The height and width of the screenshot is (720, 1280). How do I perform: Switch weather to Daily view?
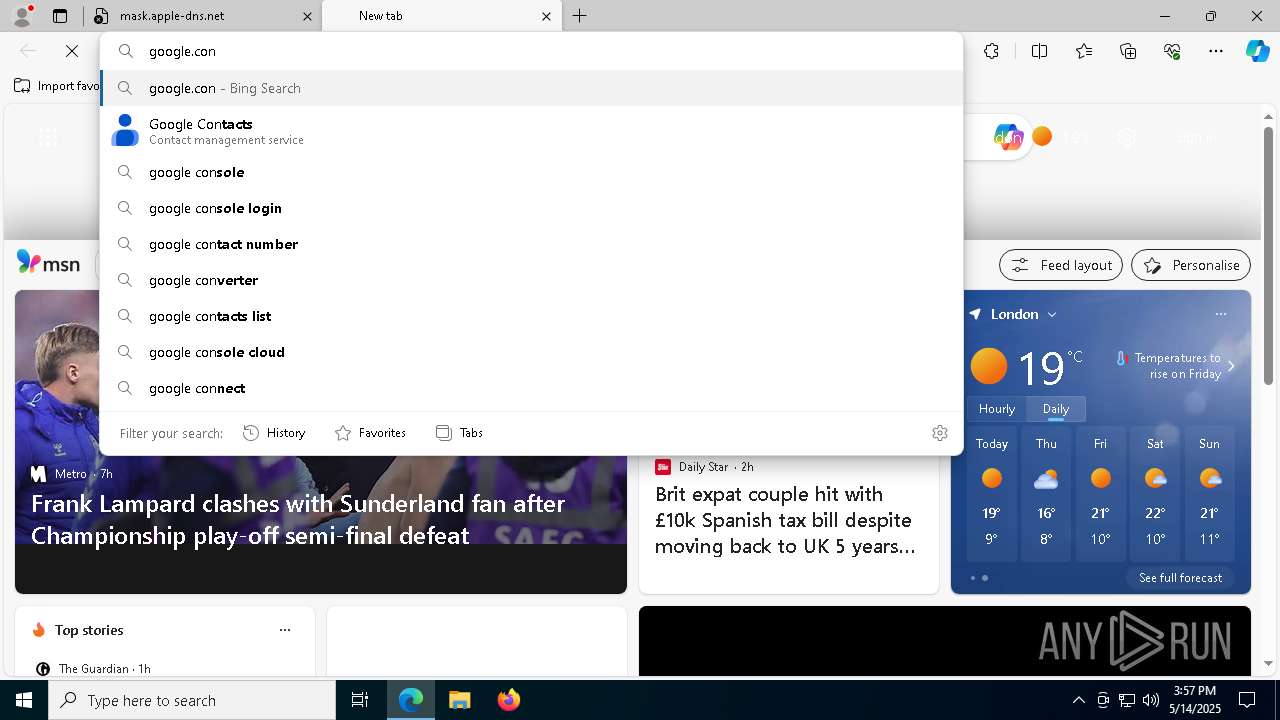click(1056, 408)
